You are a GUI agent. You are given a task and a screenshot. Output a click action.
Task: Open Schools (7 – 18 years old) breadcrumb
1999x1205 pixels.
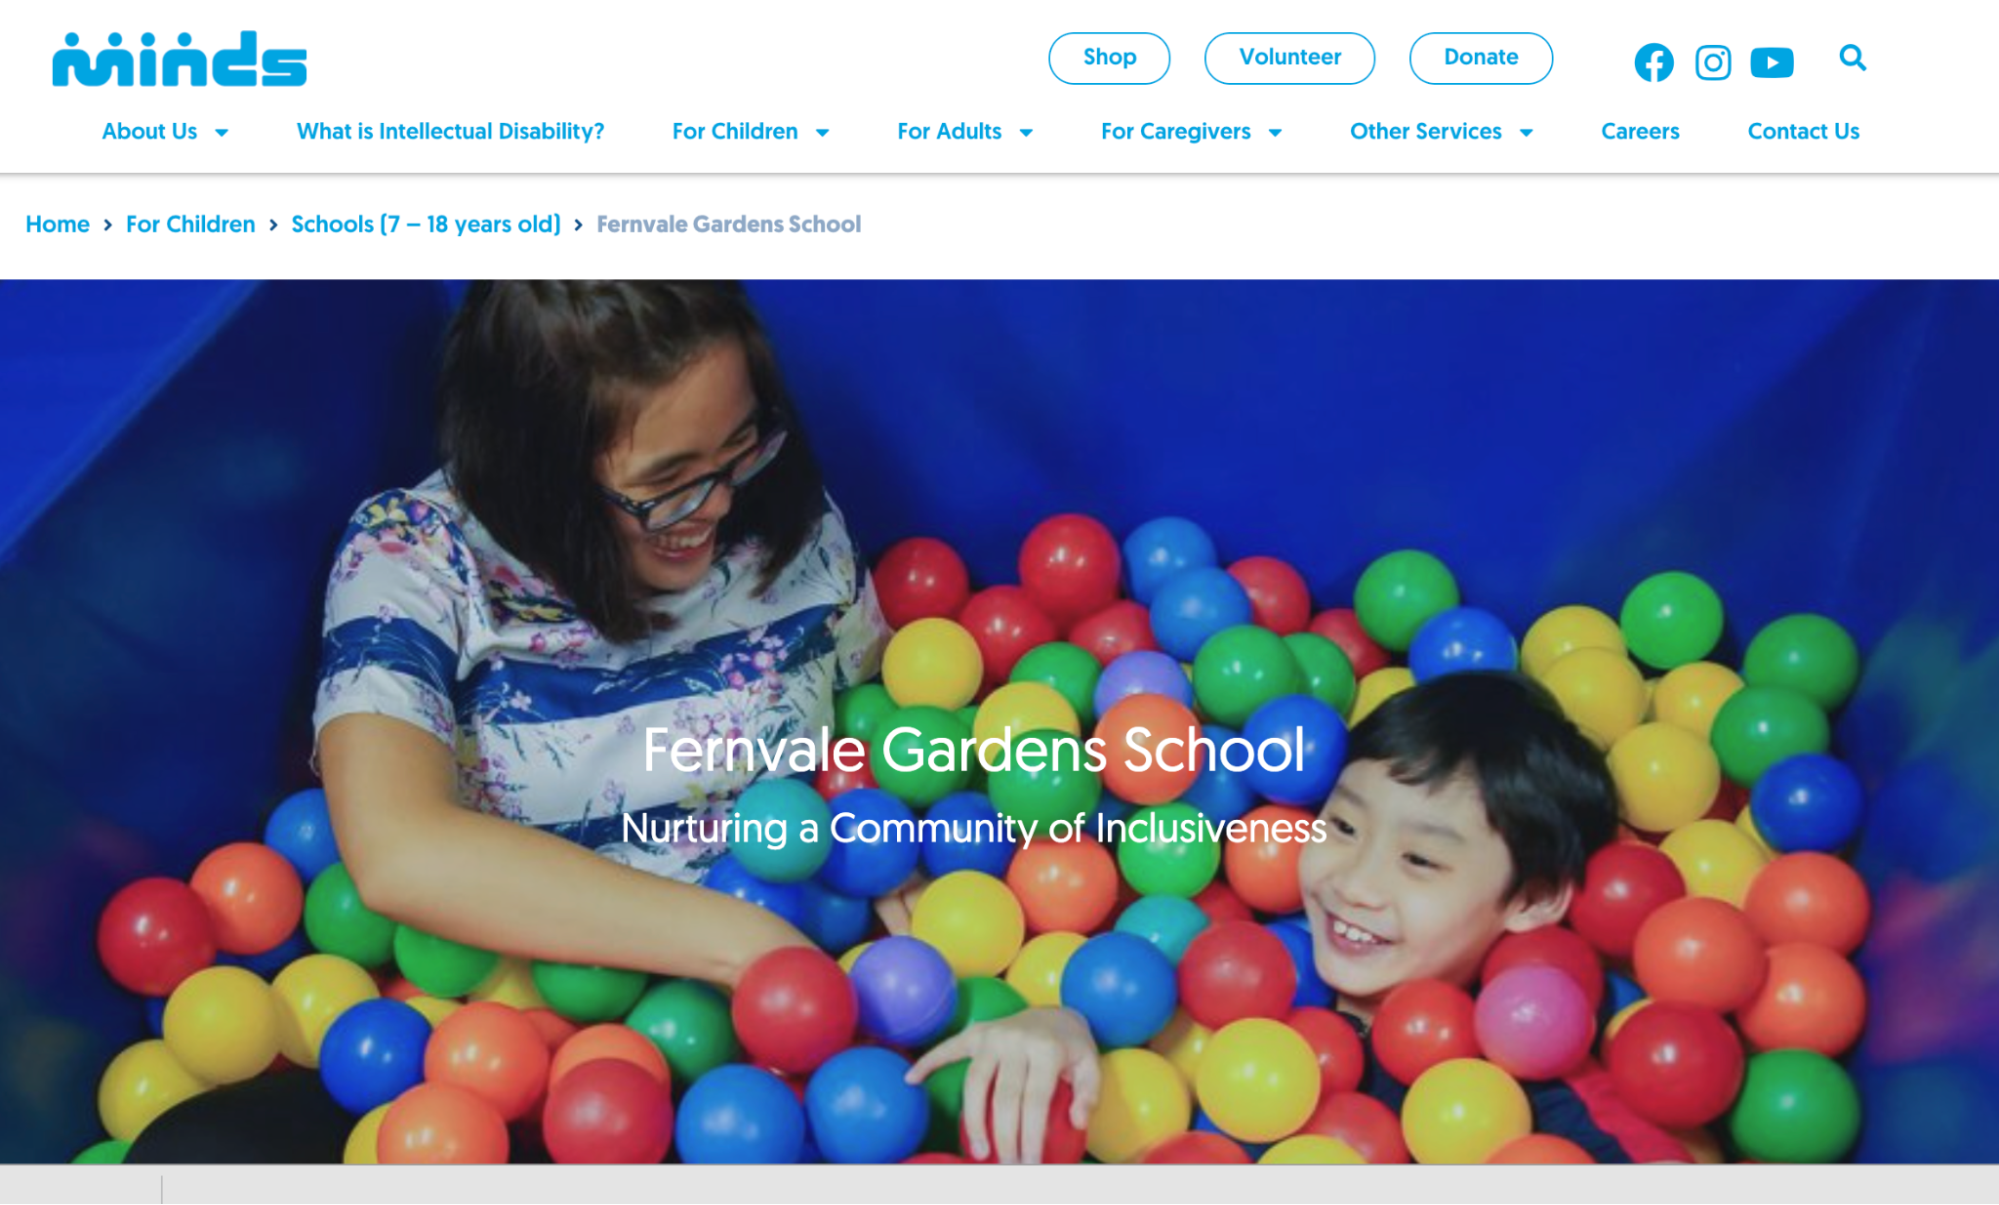(x=426, y=224)
